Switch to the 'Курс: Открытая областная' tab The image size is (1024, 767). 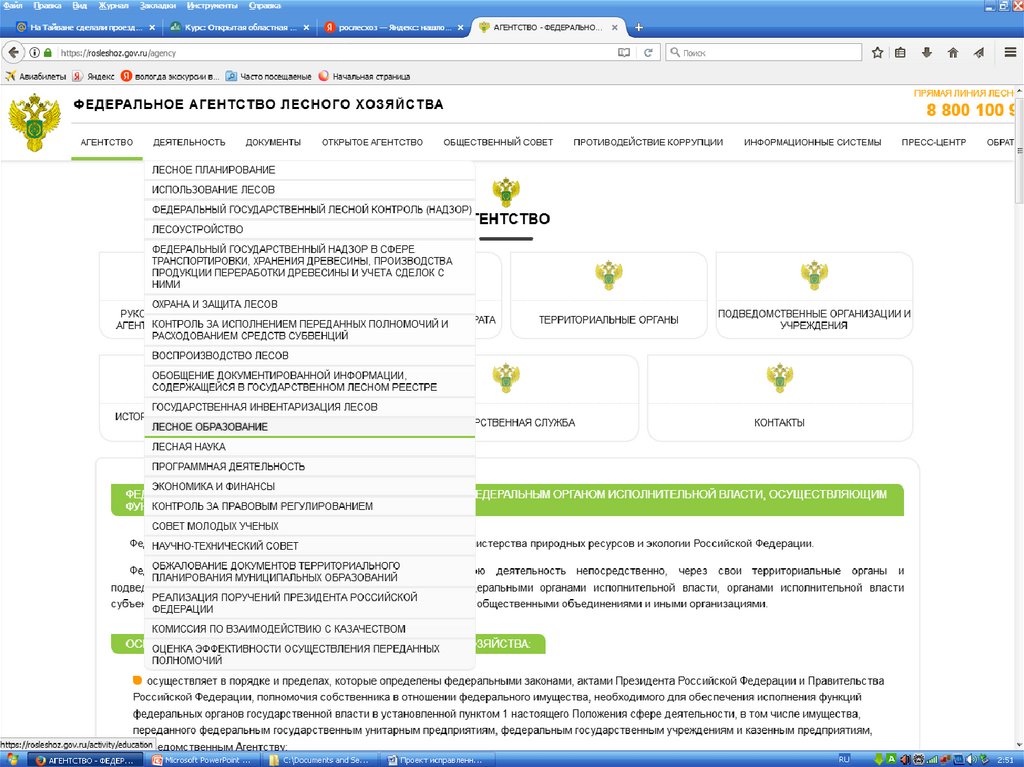240,27
